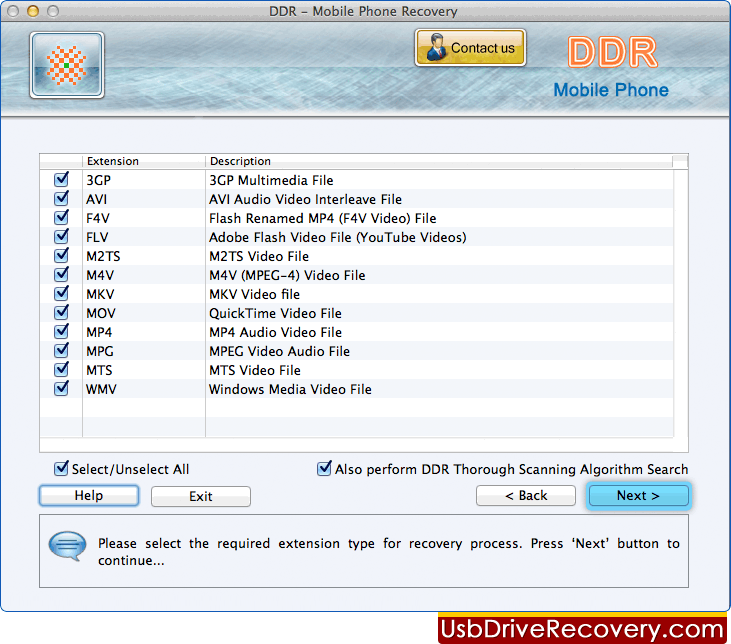The width and height of the screenshot is (731, 644).
Task: Go back with the < Back button
Action: pos(526,496)
